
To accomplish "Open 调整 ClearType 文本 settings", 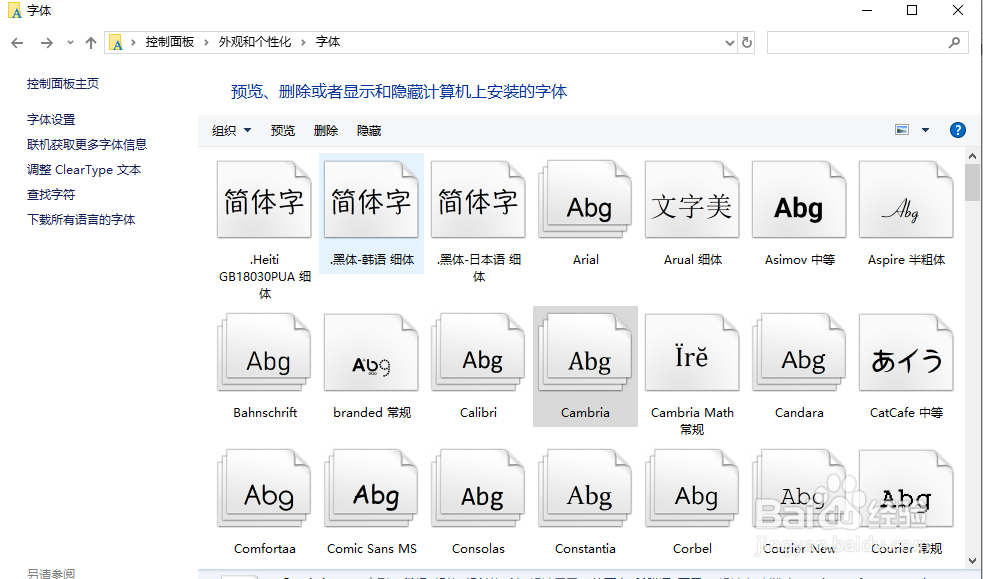I will click(x=85, y=169).
